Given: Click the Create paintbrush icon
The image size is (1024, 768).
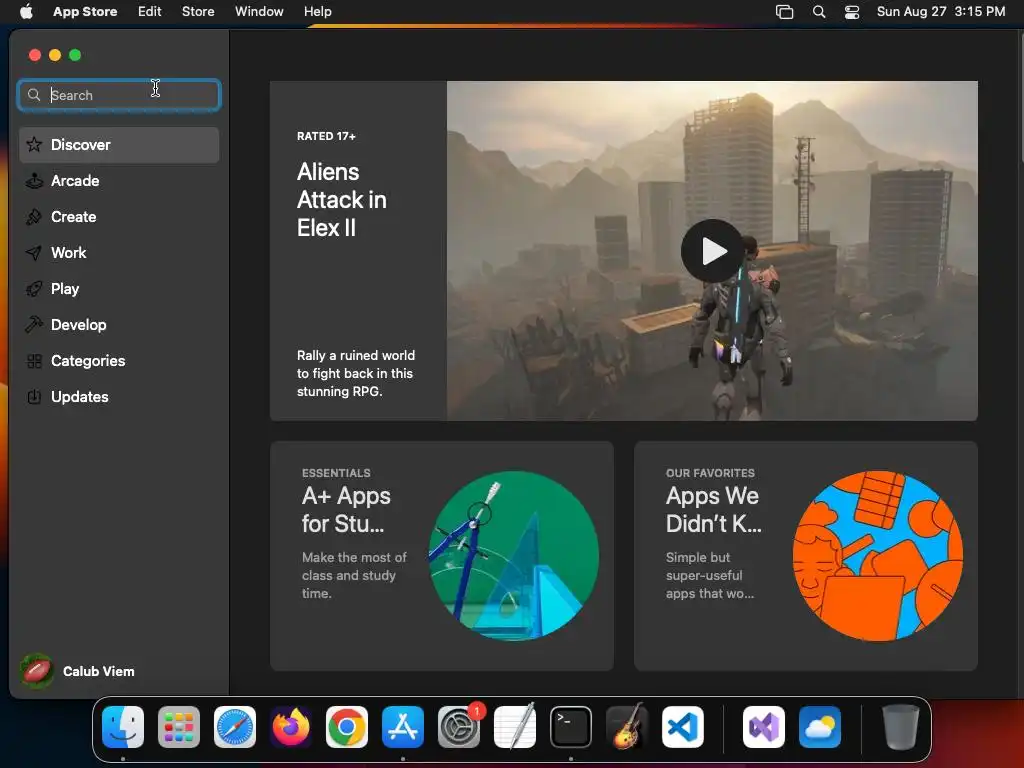Looking at the screenshot, I should pyautogui.click(x=34, y=217).
